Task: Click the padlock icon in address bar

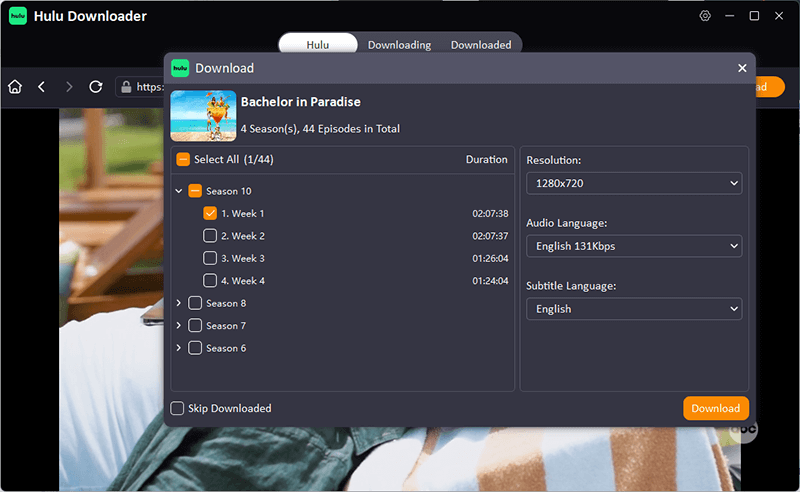Action: coord(126,87)
